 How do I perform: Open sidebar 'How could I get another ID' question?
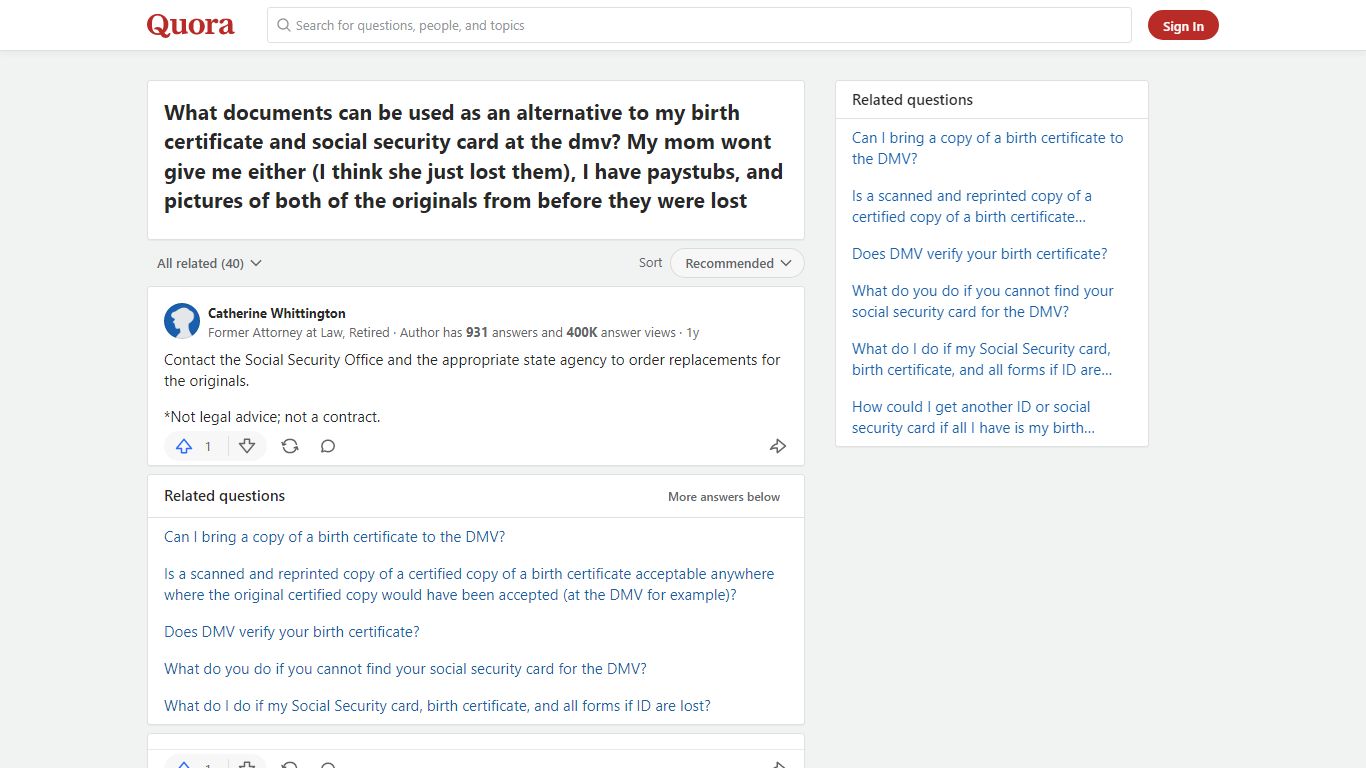click(973, 417)
